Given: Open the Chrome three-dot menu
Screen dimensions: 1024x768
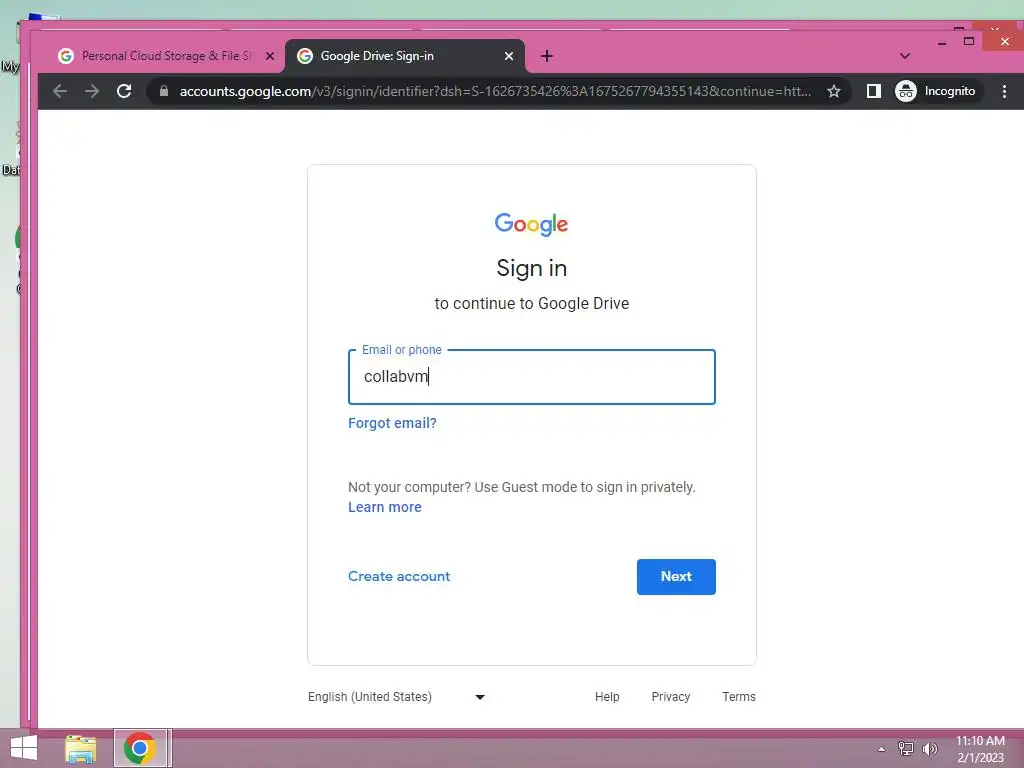Looking at the screenshot, I should point(1004,91).
